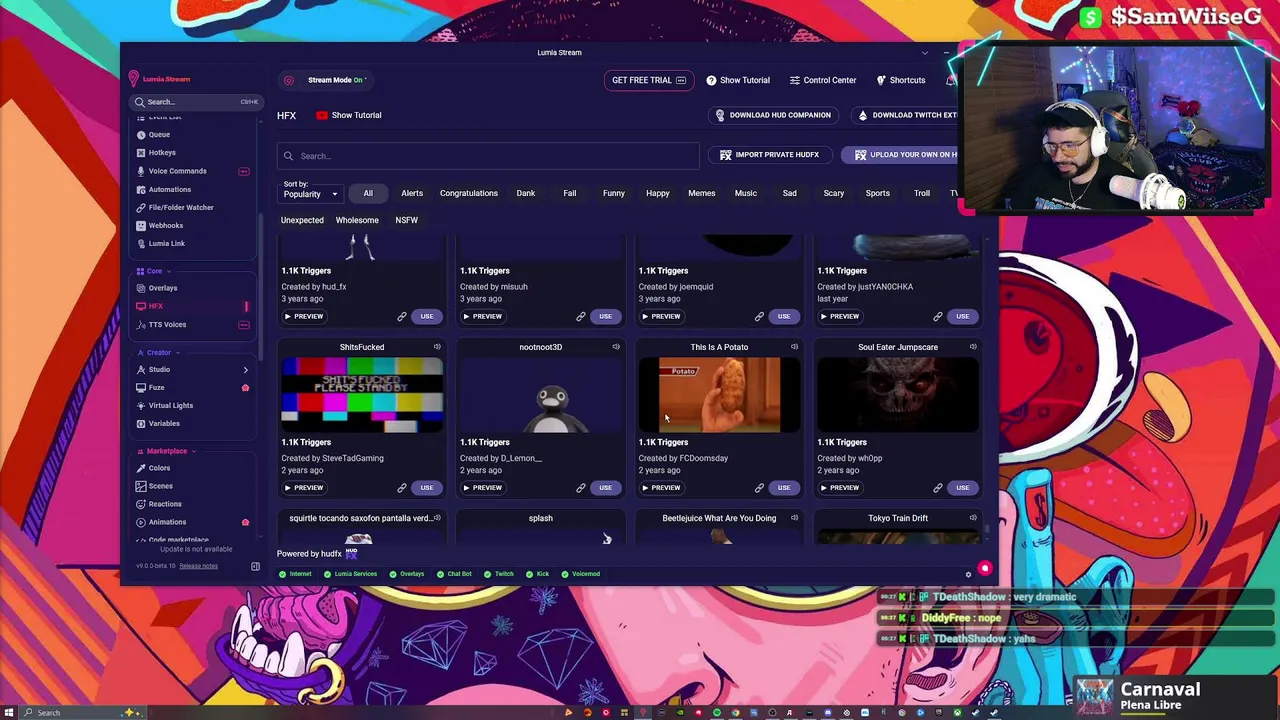Click the HFX search input field
Image resolution: width=1280 pixels, height=720 pixels.
[488, 156]
